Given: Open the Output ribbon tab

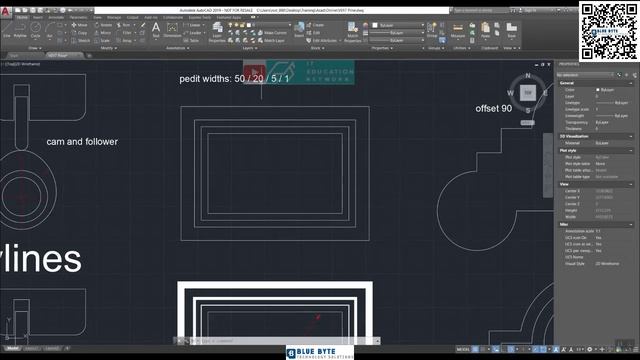Looking at the screenshot, I should [132, 18].
